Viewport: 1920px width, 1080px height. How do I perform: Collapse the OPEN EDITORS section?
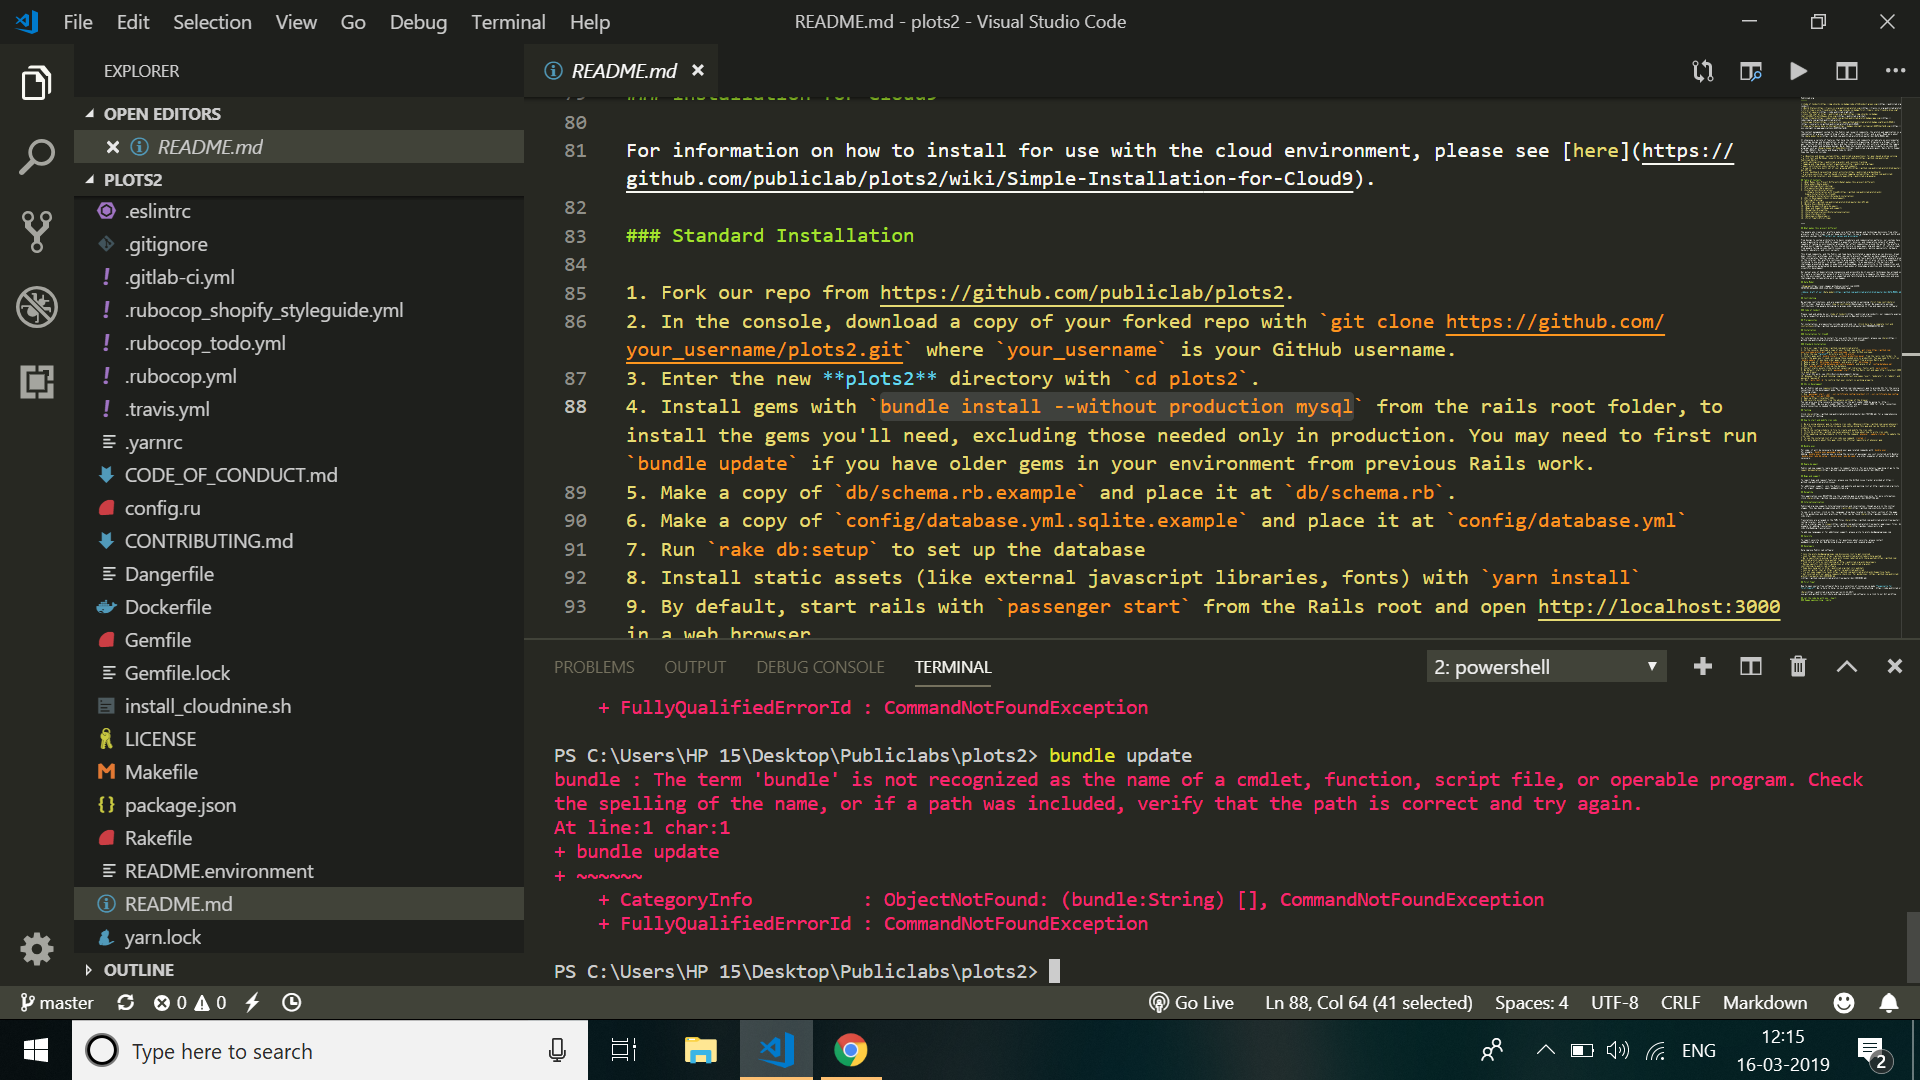tap(161, 114)
